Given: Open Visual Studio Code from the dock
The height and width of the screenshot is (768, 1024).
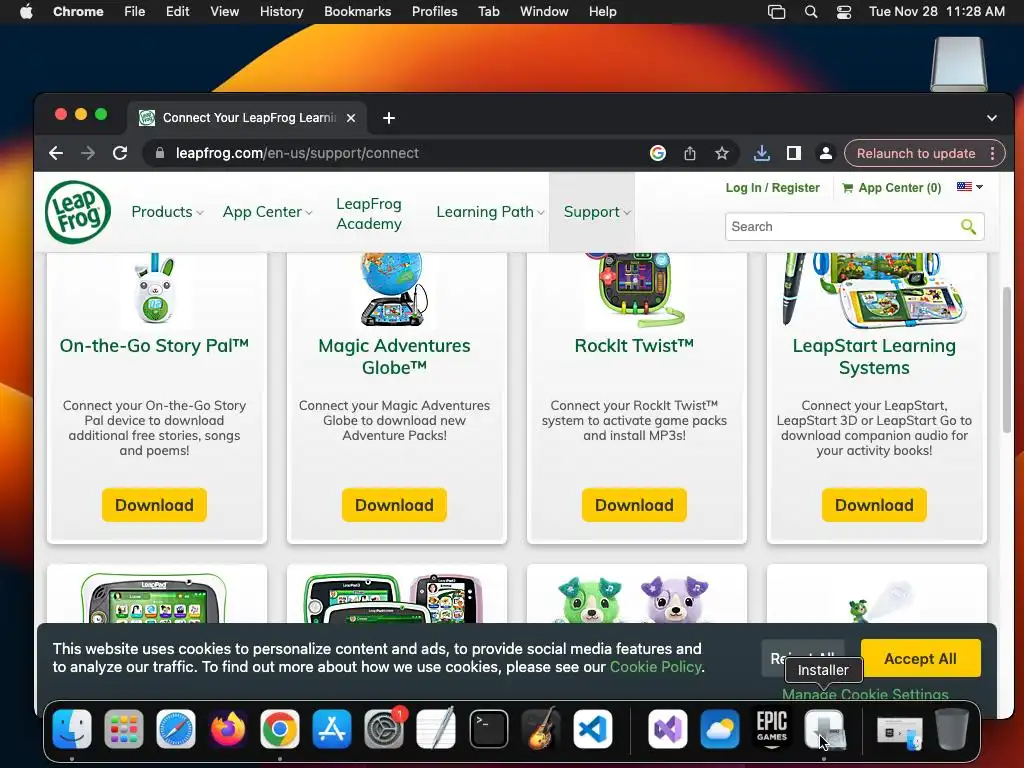Looking at the screenshot, I should pyautogui.click(x=593, y=728).
